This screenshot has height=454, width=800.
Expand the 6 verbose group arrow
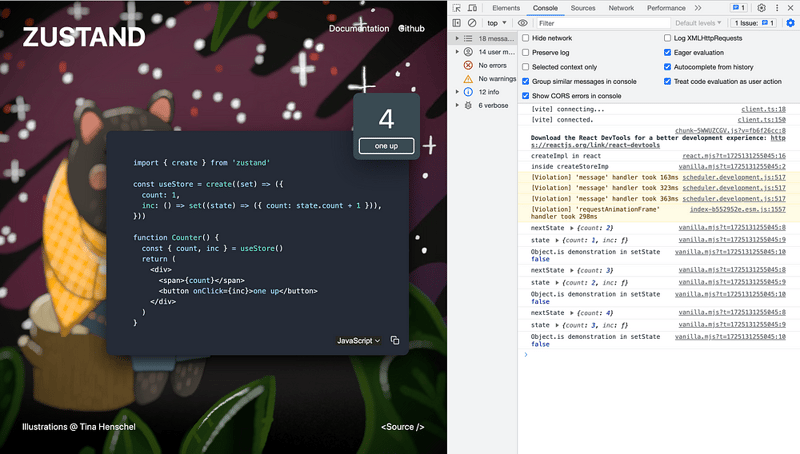pos(457,105)
